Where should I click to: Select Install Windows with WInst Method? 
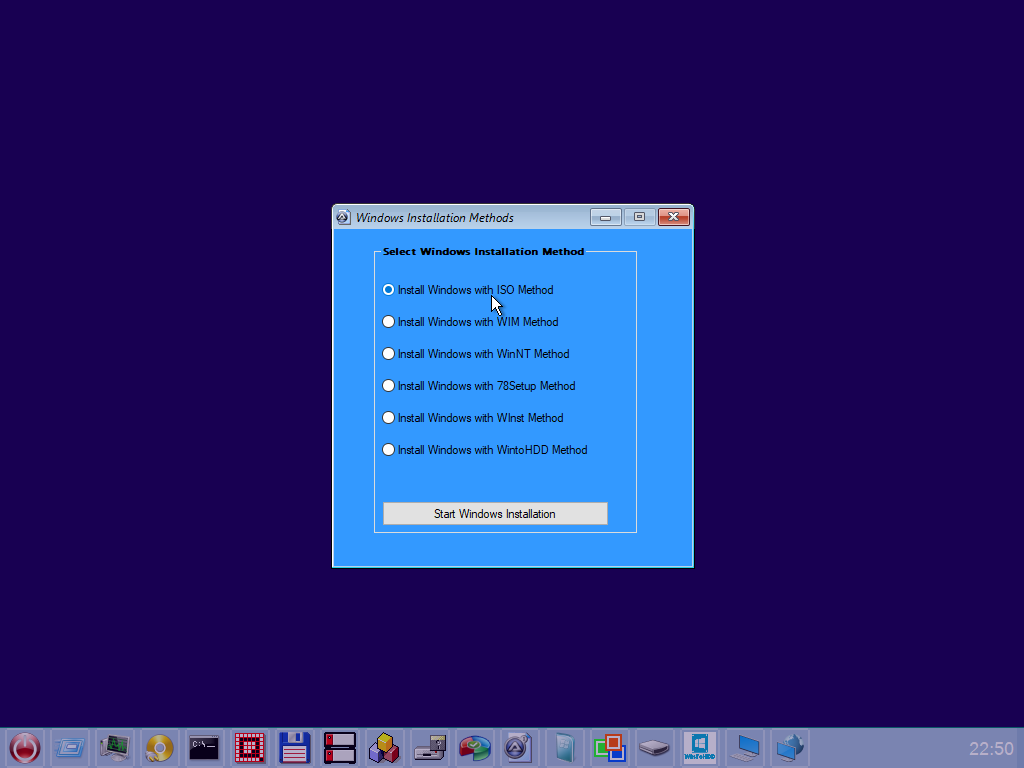pos(473,417)
